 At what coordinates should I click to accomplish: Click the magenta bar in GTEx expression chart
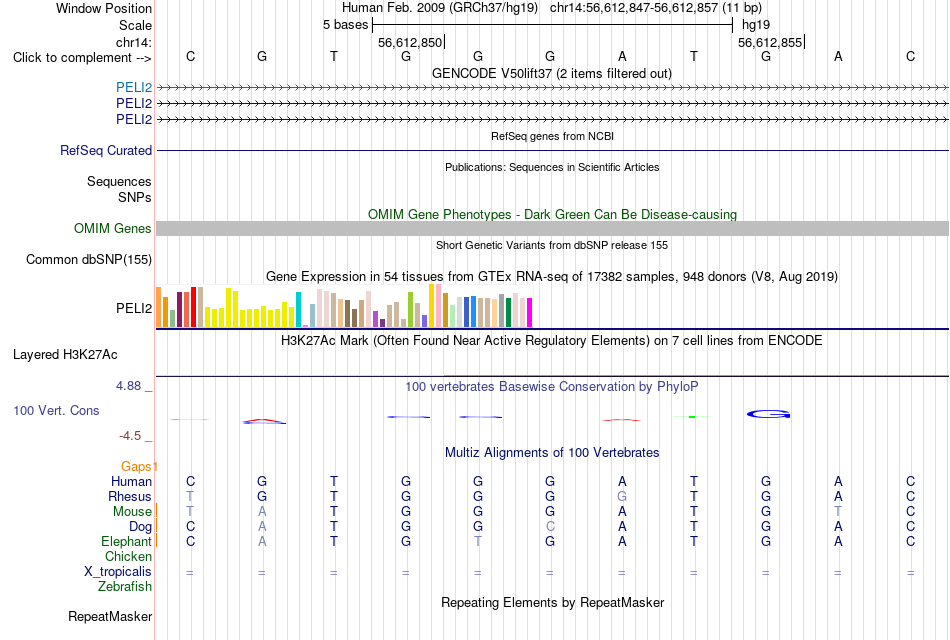[530, 313]
